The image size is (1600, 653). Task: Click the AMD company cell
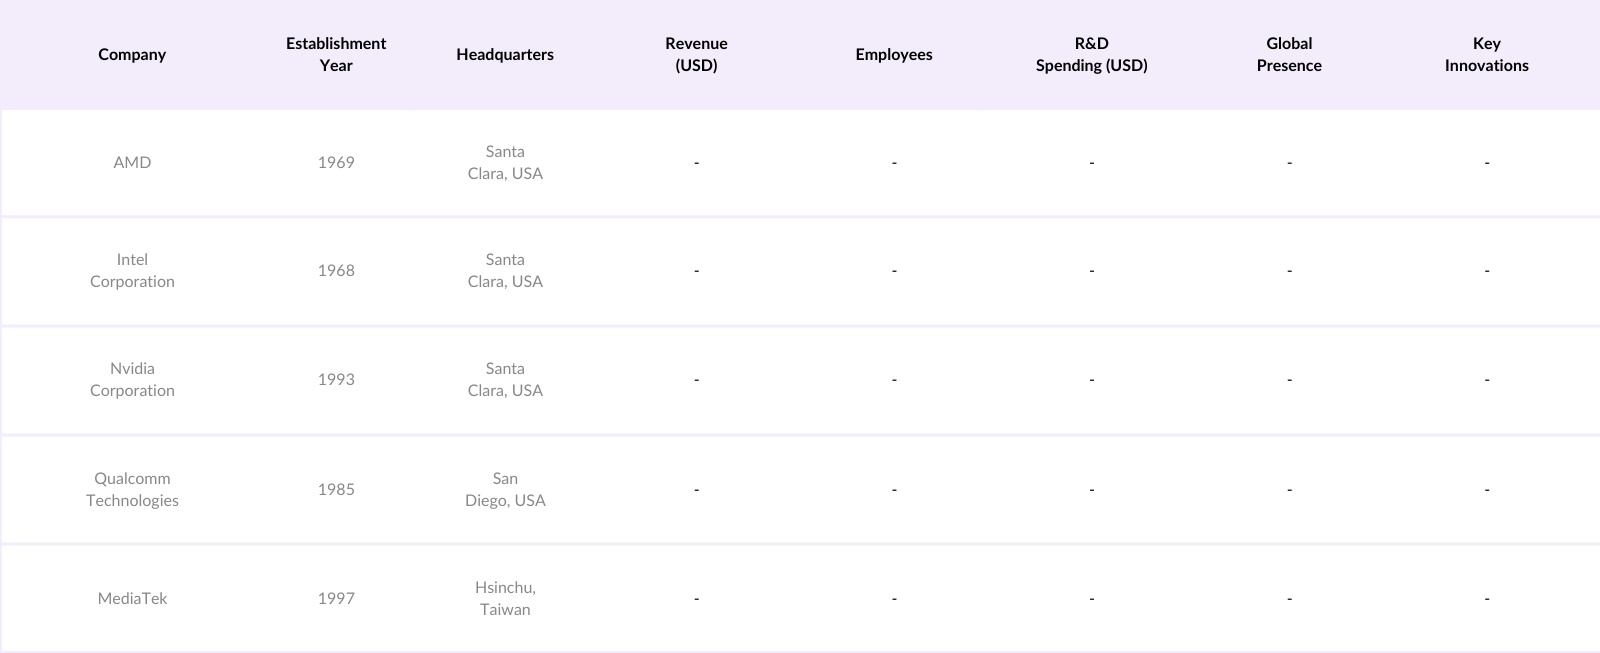pos(132,162)
